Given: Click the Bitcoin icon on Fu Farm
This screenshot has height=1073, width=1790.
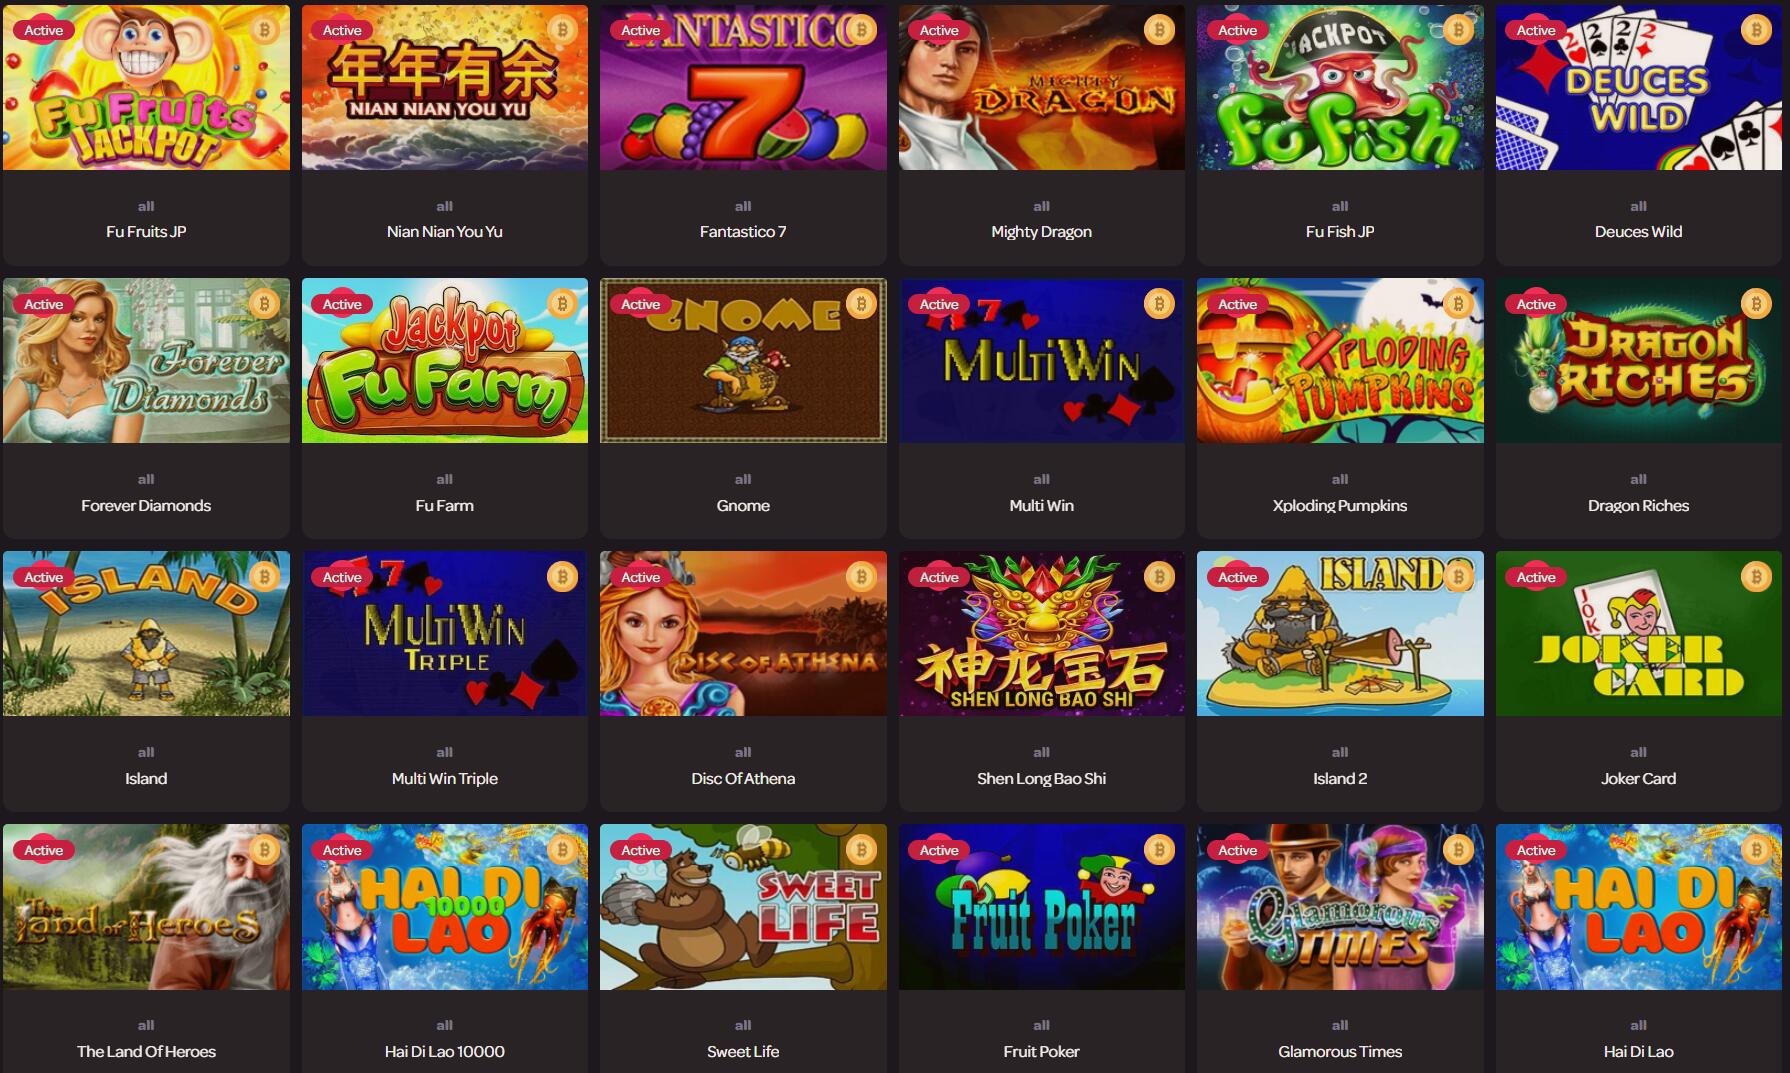Looking at the screenshot, I should pyautogui.click(x=562, y=304).
